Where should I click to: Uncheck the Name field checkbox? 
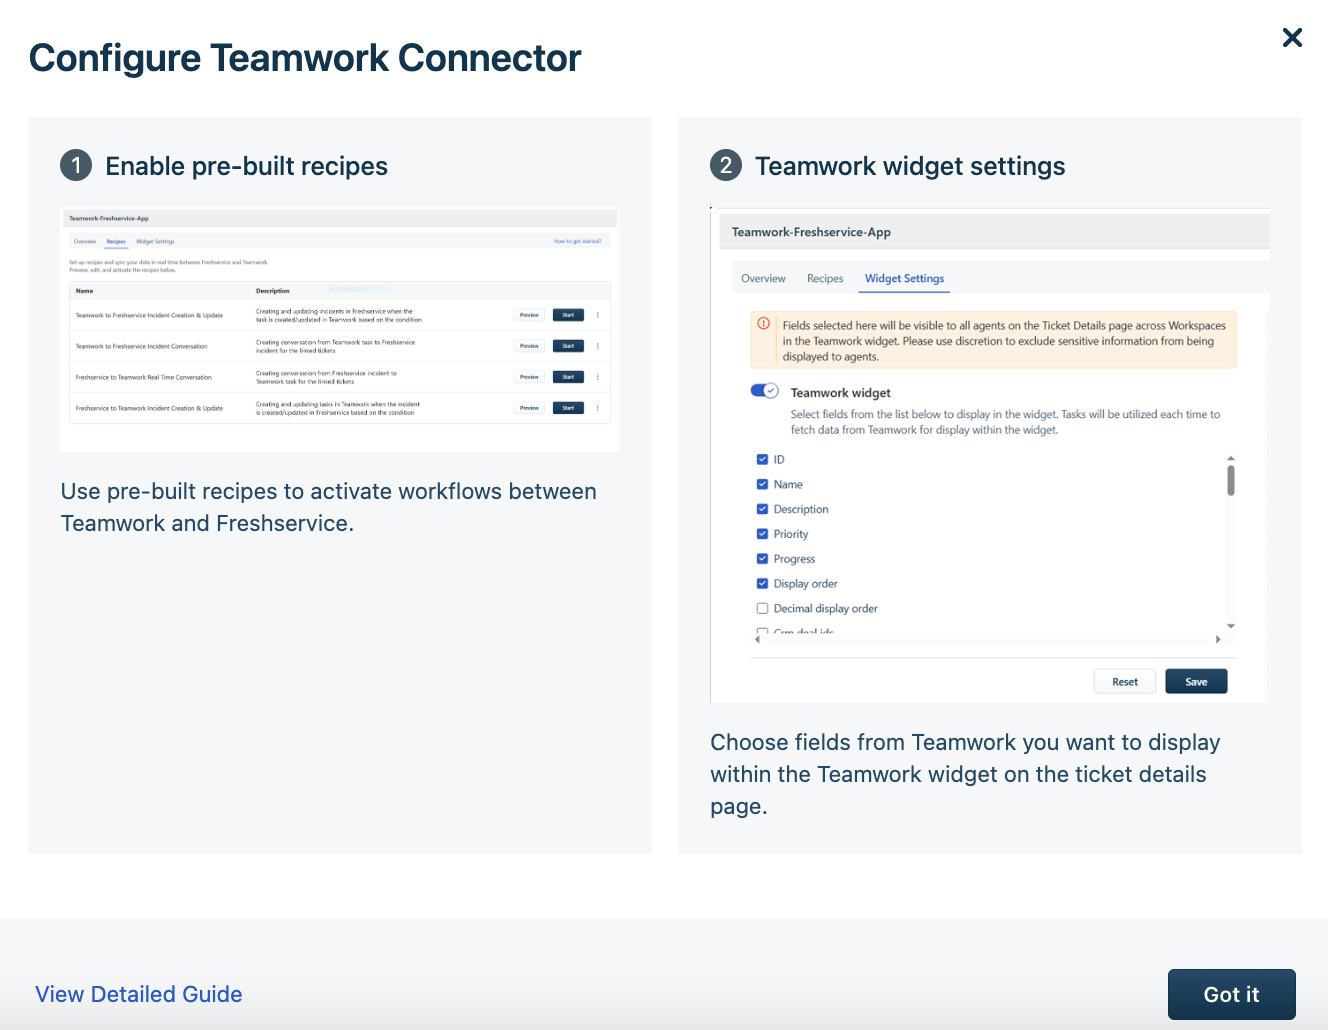coord(762,484)
